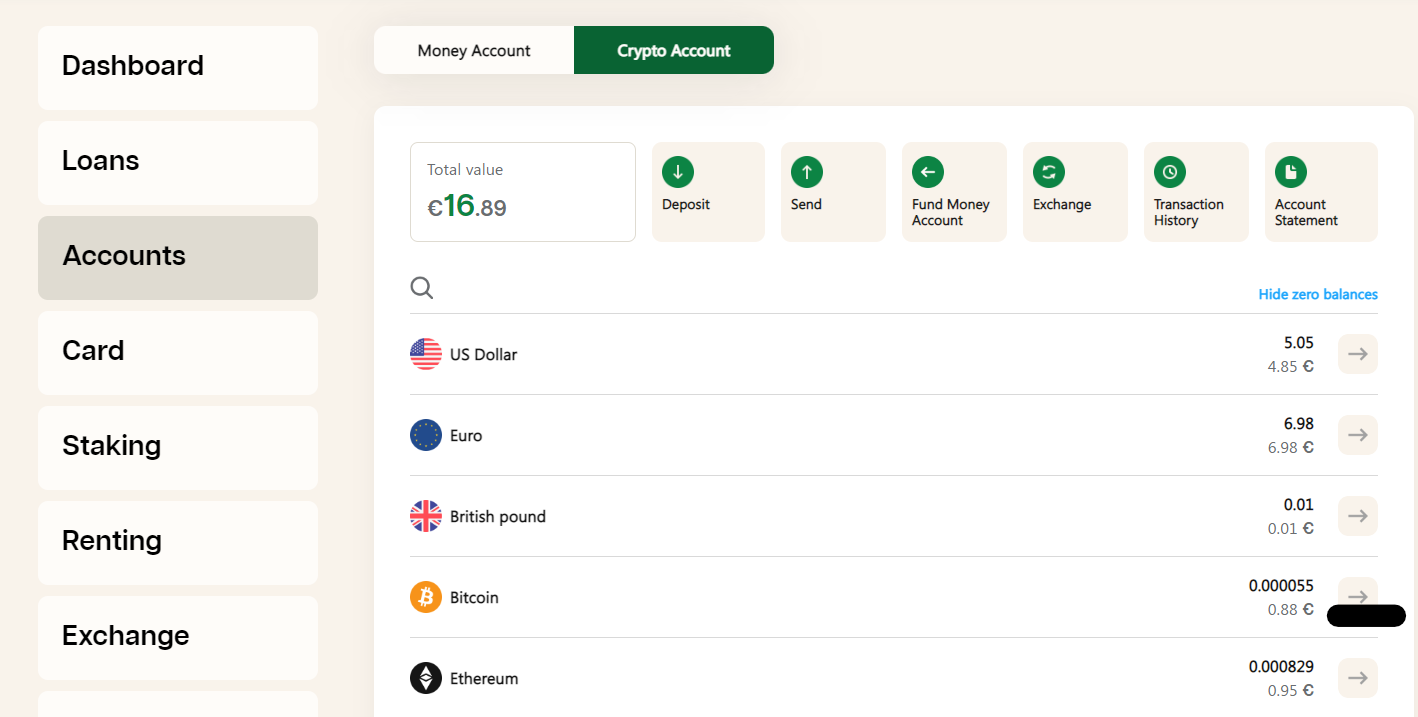Click the Bitcoin coin icon

tap(426, 597)
